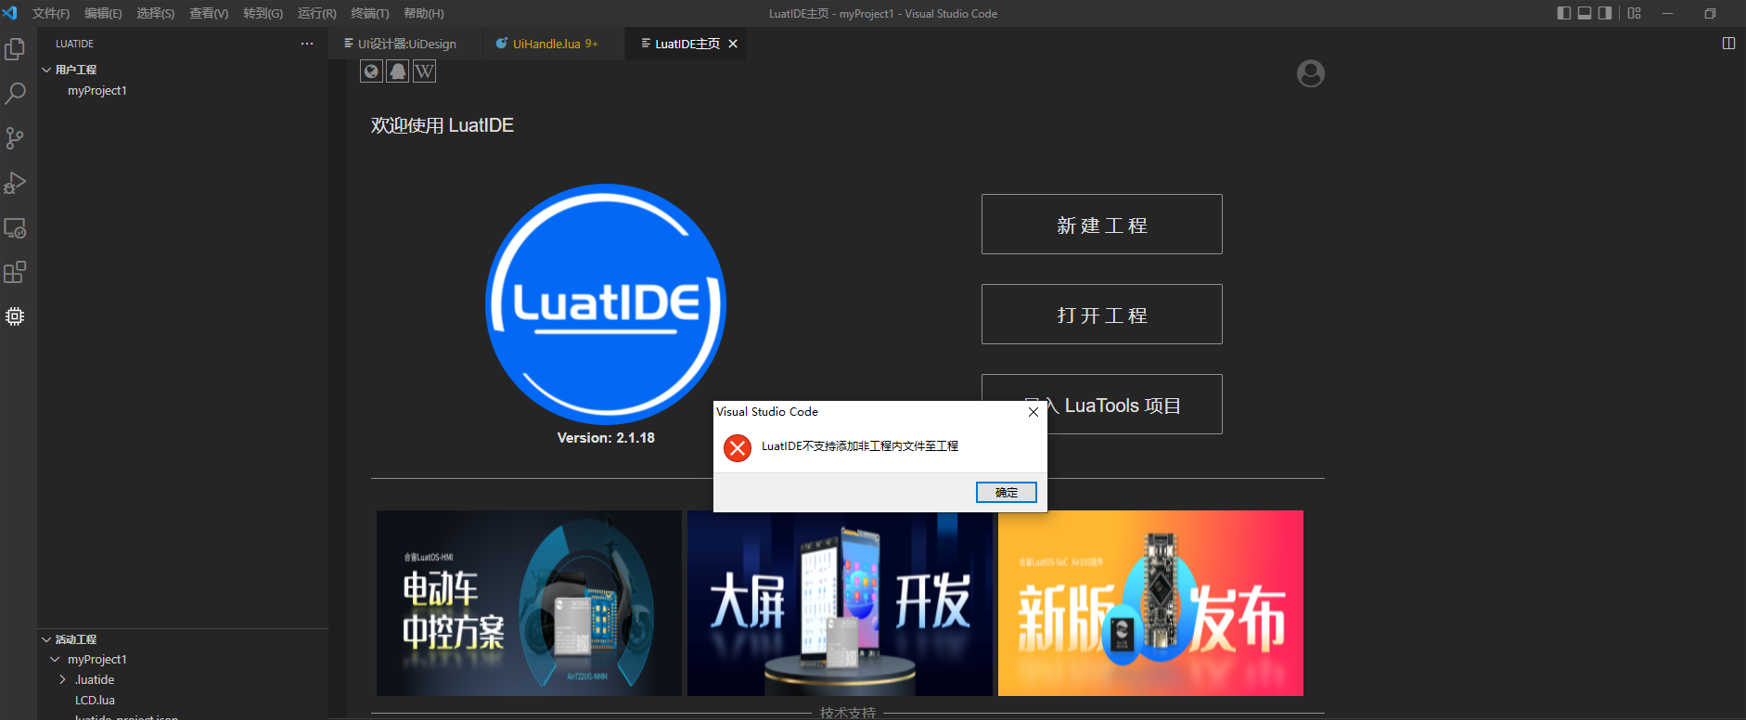This screenshot has width=1746, height=720.
Task: Switch to the UiHandle.lua tab
Action: (x=554, y=44)
